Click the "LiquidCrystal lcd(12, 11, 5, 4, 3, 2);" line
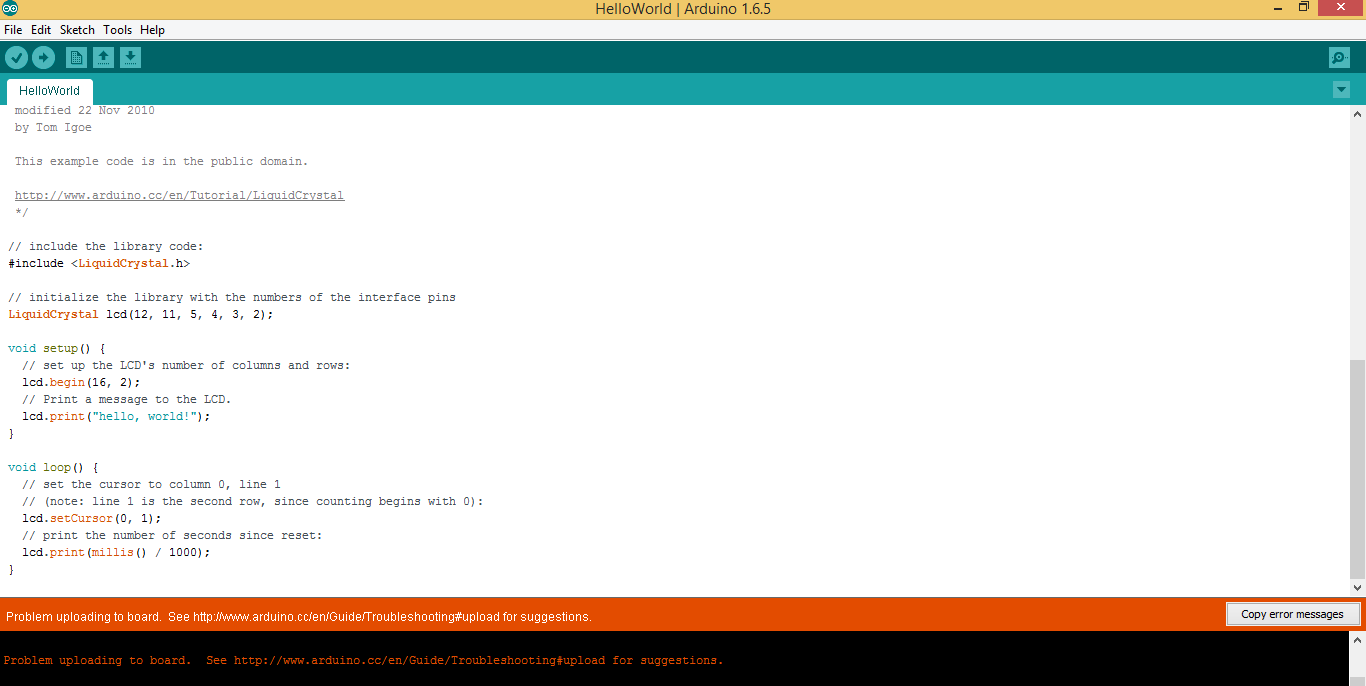 coord(140,314)
